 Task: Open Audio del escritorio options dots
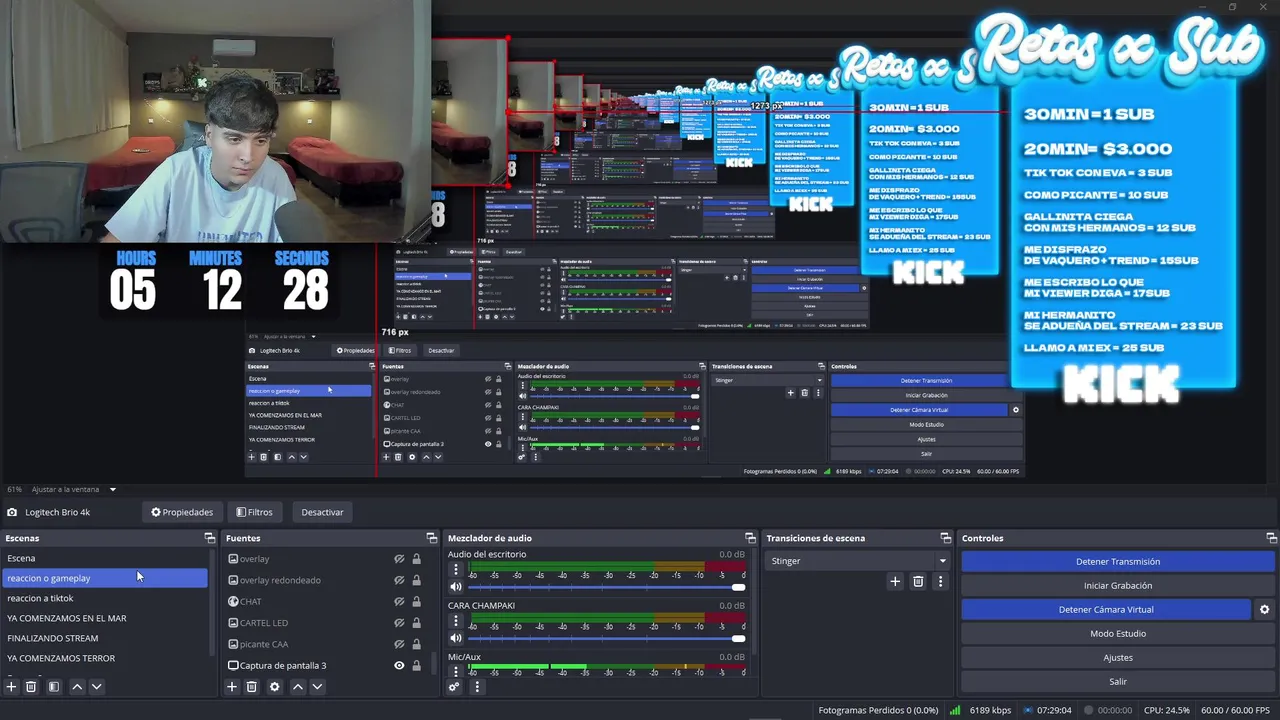(x=456, y=569)
